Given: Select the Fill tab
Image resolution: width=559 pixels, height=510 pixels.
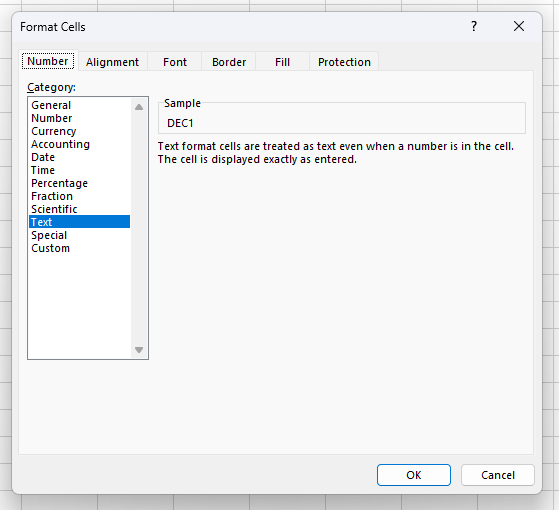Looking at the screenshot, I should pyautogui.click(x=282, y=62).
